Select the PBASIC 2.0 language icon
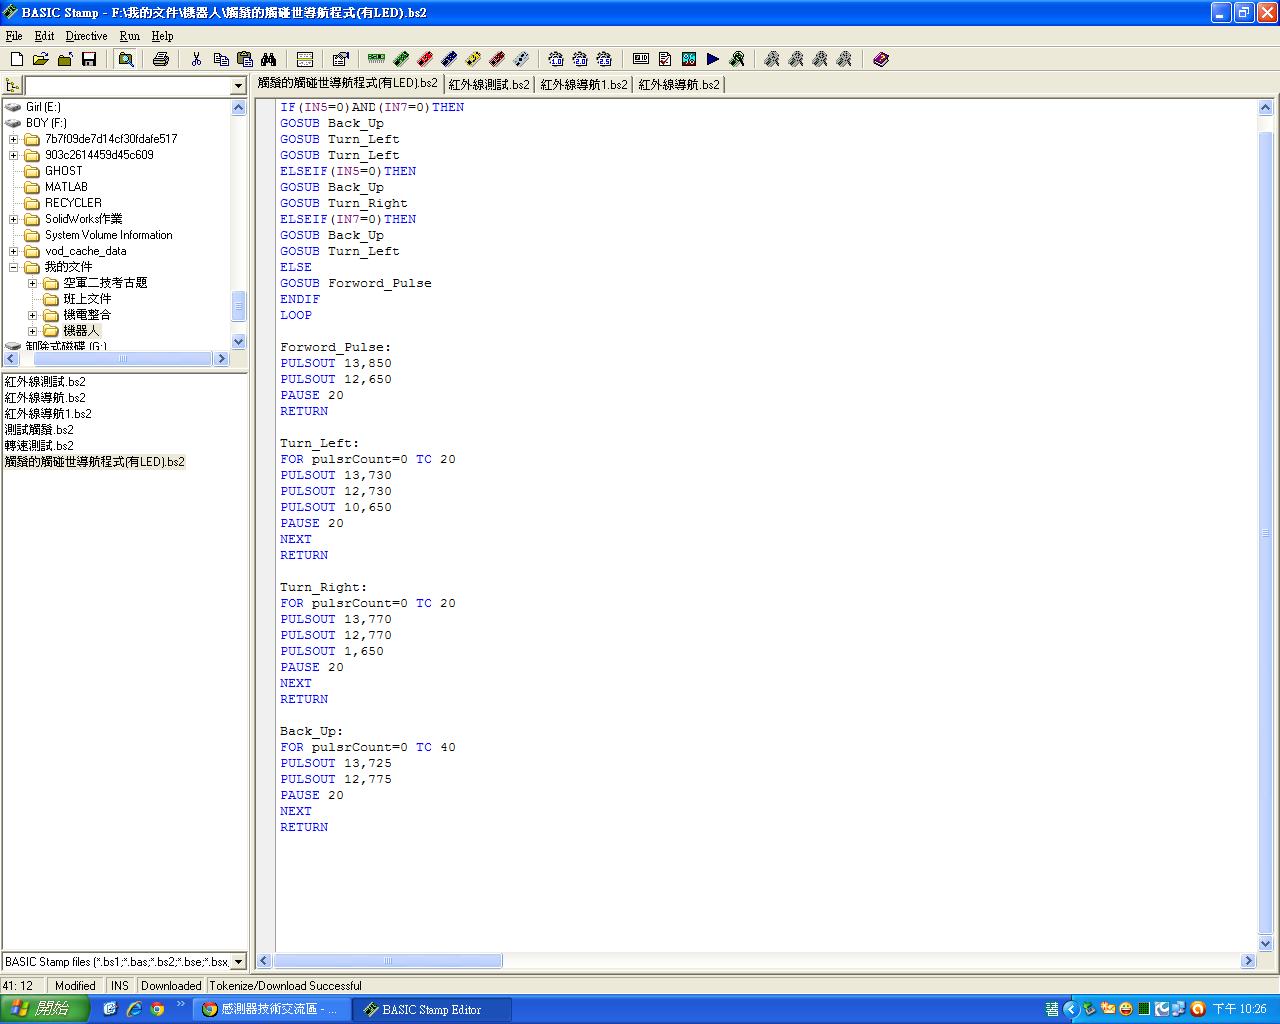Image resolution: width=1280 pixels, height=1024 pixels. click(x=580, y=60)
